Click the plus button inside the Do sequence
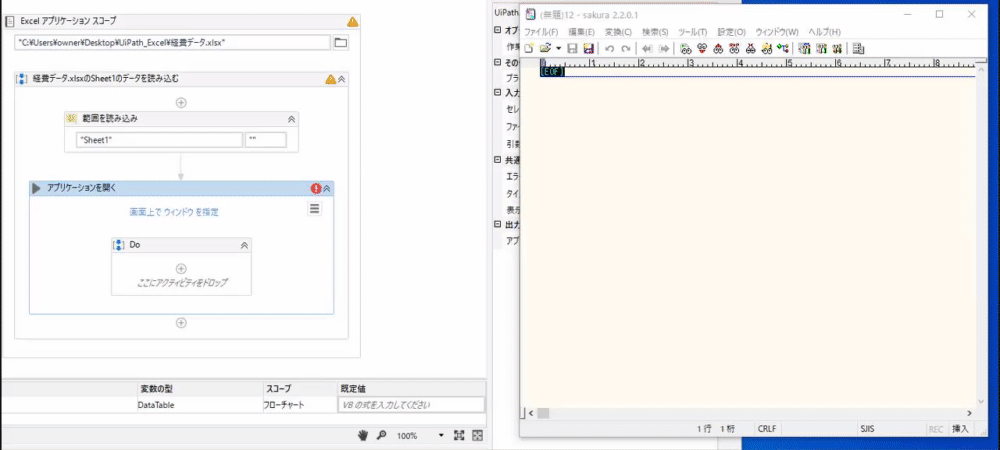The height and width of the screenshot is (450, 1000). [x=181, y=268]
